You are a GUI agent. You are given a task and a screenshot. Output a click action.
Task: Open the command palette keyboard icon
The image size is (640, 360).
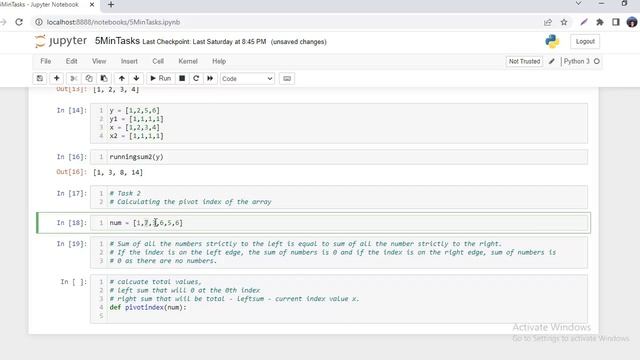[x=287, y=78]
